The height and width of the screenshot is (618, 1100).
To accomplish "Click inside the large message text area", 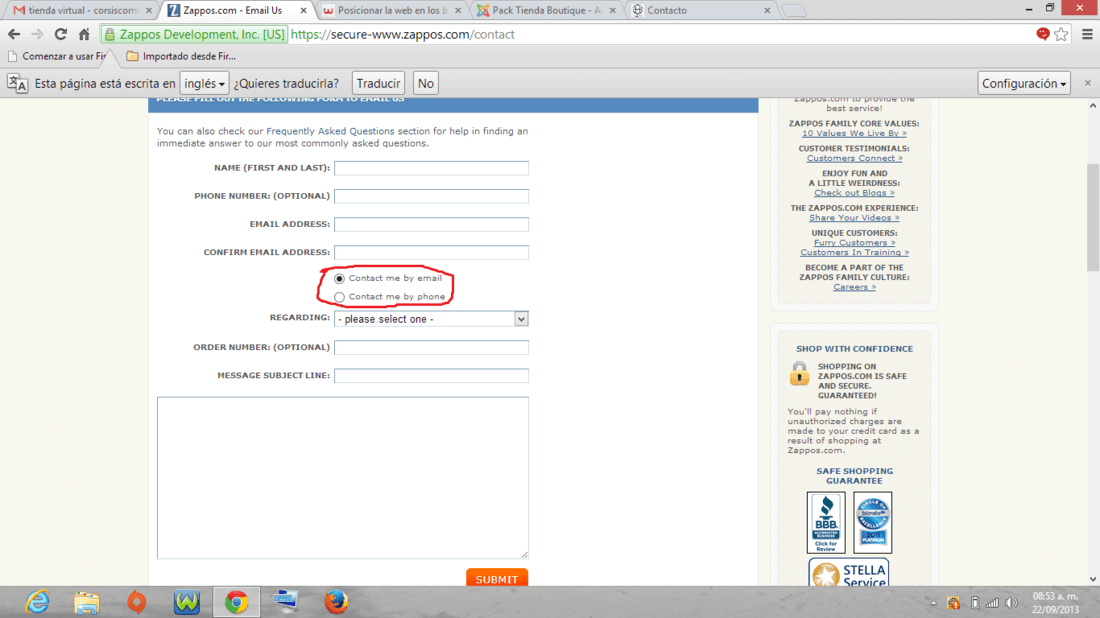I will point(342,478).
